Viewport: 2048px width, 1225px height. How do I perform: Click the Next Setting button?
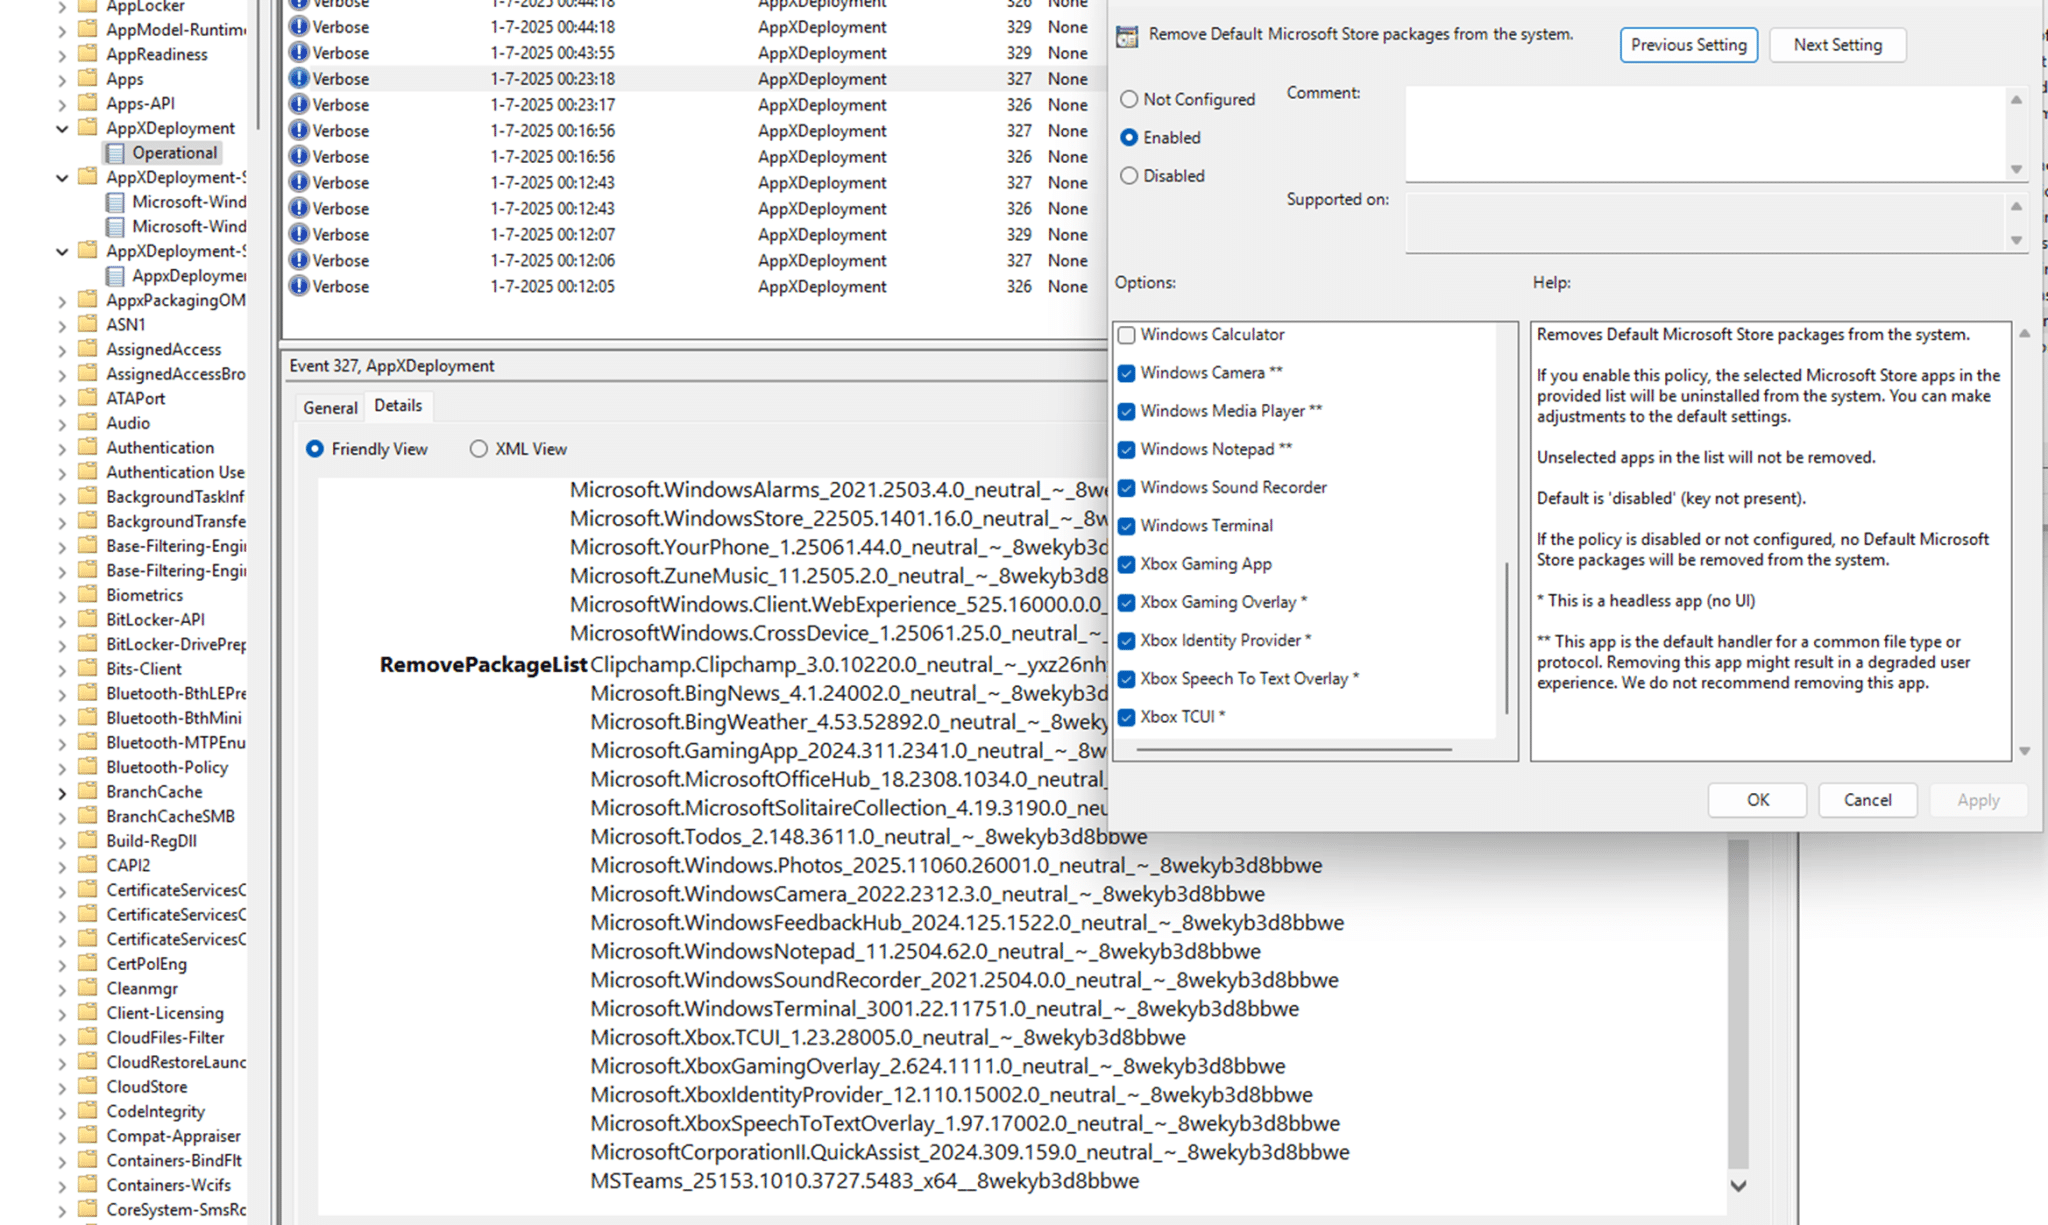point(1836,44)
